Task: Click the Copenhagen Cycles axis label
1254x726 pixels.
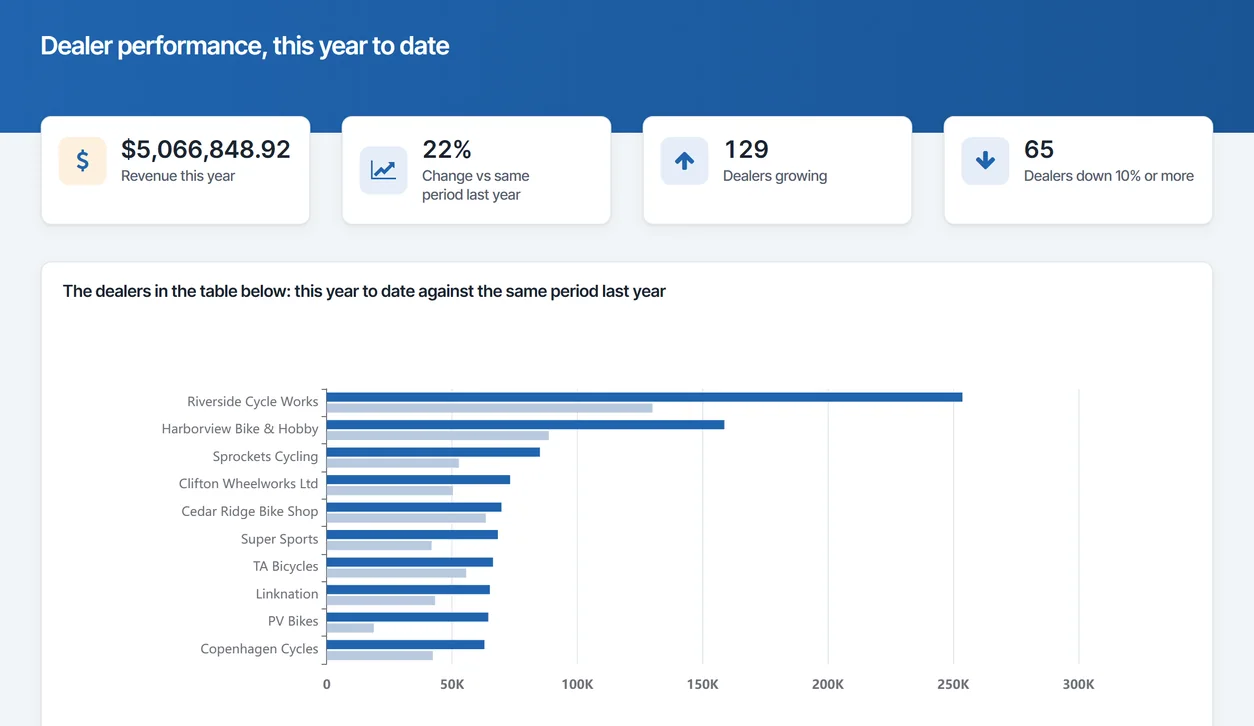Action: (260, 649)
